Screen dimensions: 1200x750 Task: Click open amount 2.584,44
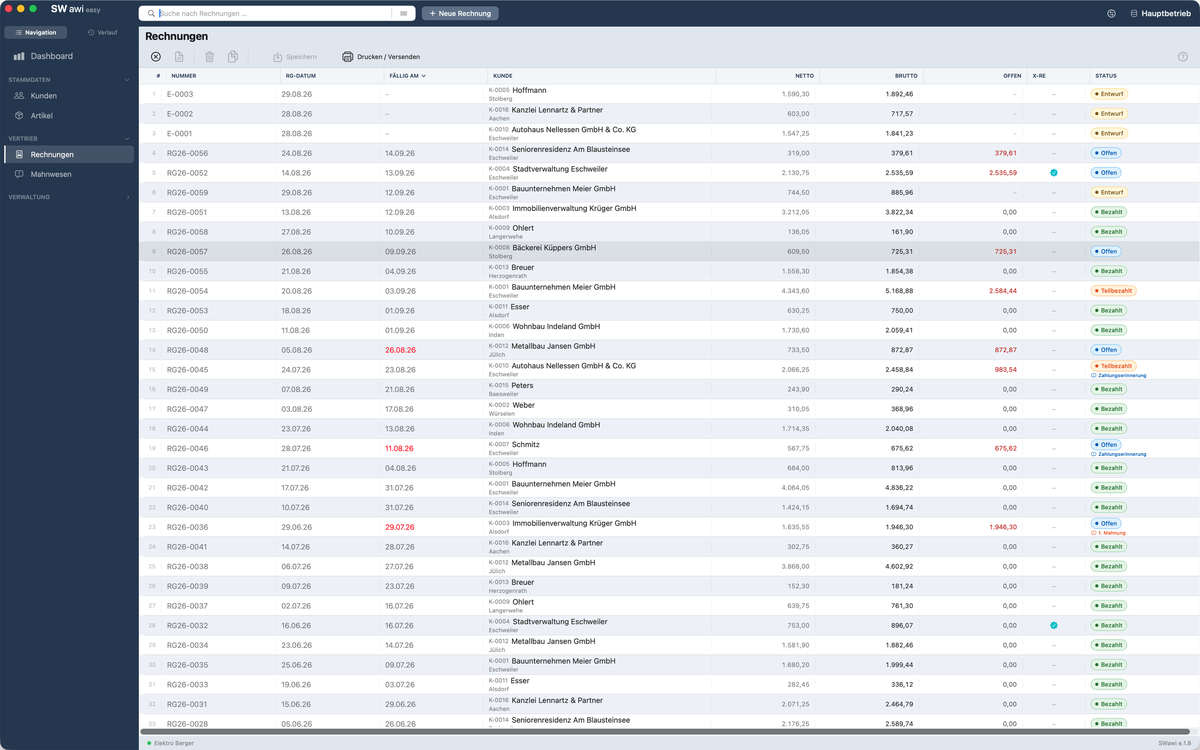point(1003,291)
